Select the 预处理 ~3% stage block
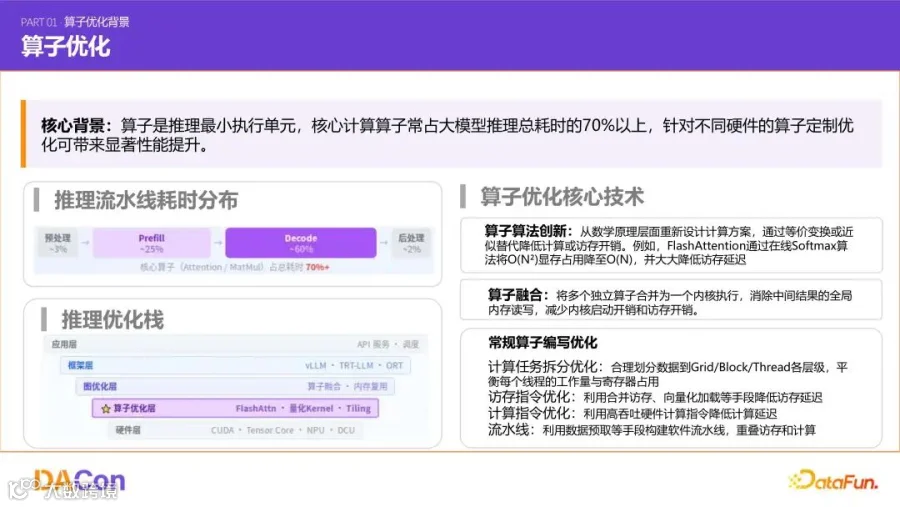Viewport: 900px width, 507px height. click(x=58, y=243)
